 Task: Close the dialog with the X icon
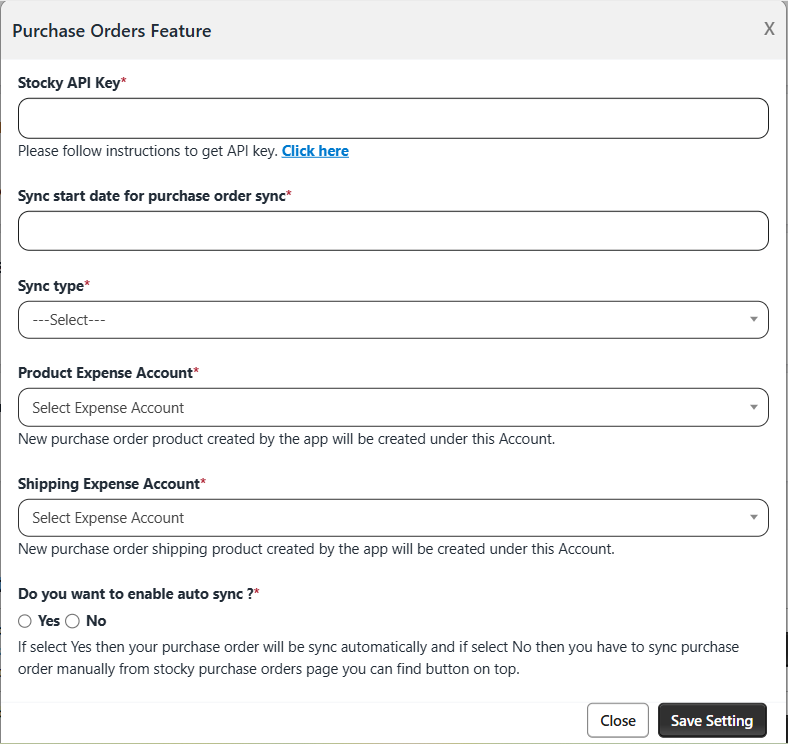click(x=769, y=29)
